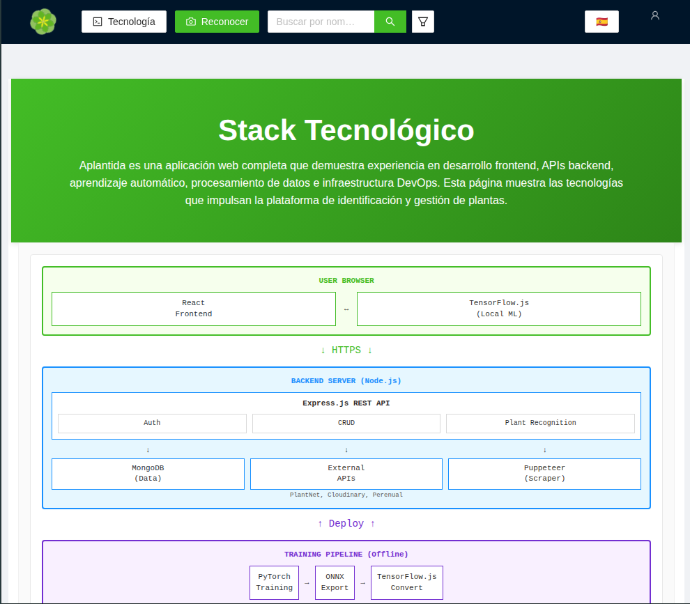690x604 pixels.
Task: Select the TensorFlow.js (Local ML) box
Action: pyautogui.click(x=499, y=308)
